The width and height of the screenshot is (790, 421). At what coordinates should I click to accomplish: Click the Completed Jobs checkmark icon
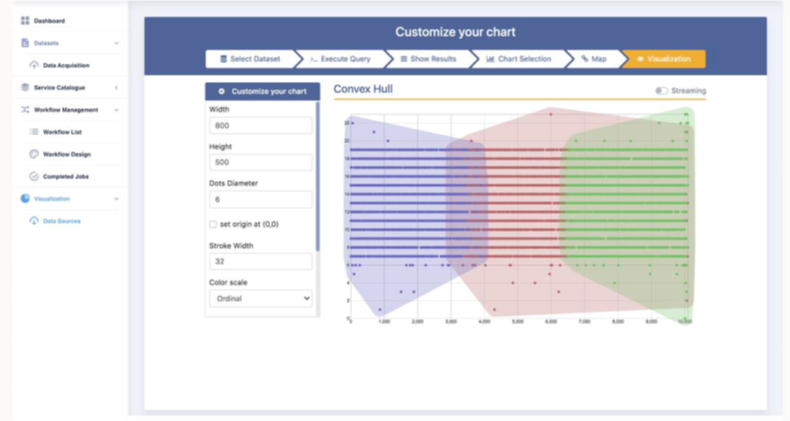(x=34, y=176)
